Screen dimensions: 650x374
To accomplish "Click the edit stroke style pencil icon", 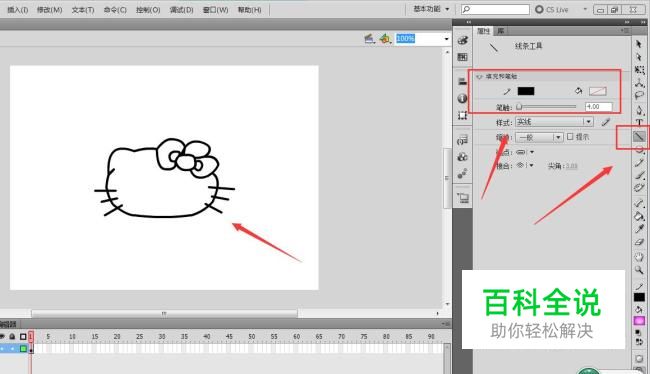I will coord(606,122).
